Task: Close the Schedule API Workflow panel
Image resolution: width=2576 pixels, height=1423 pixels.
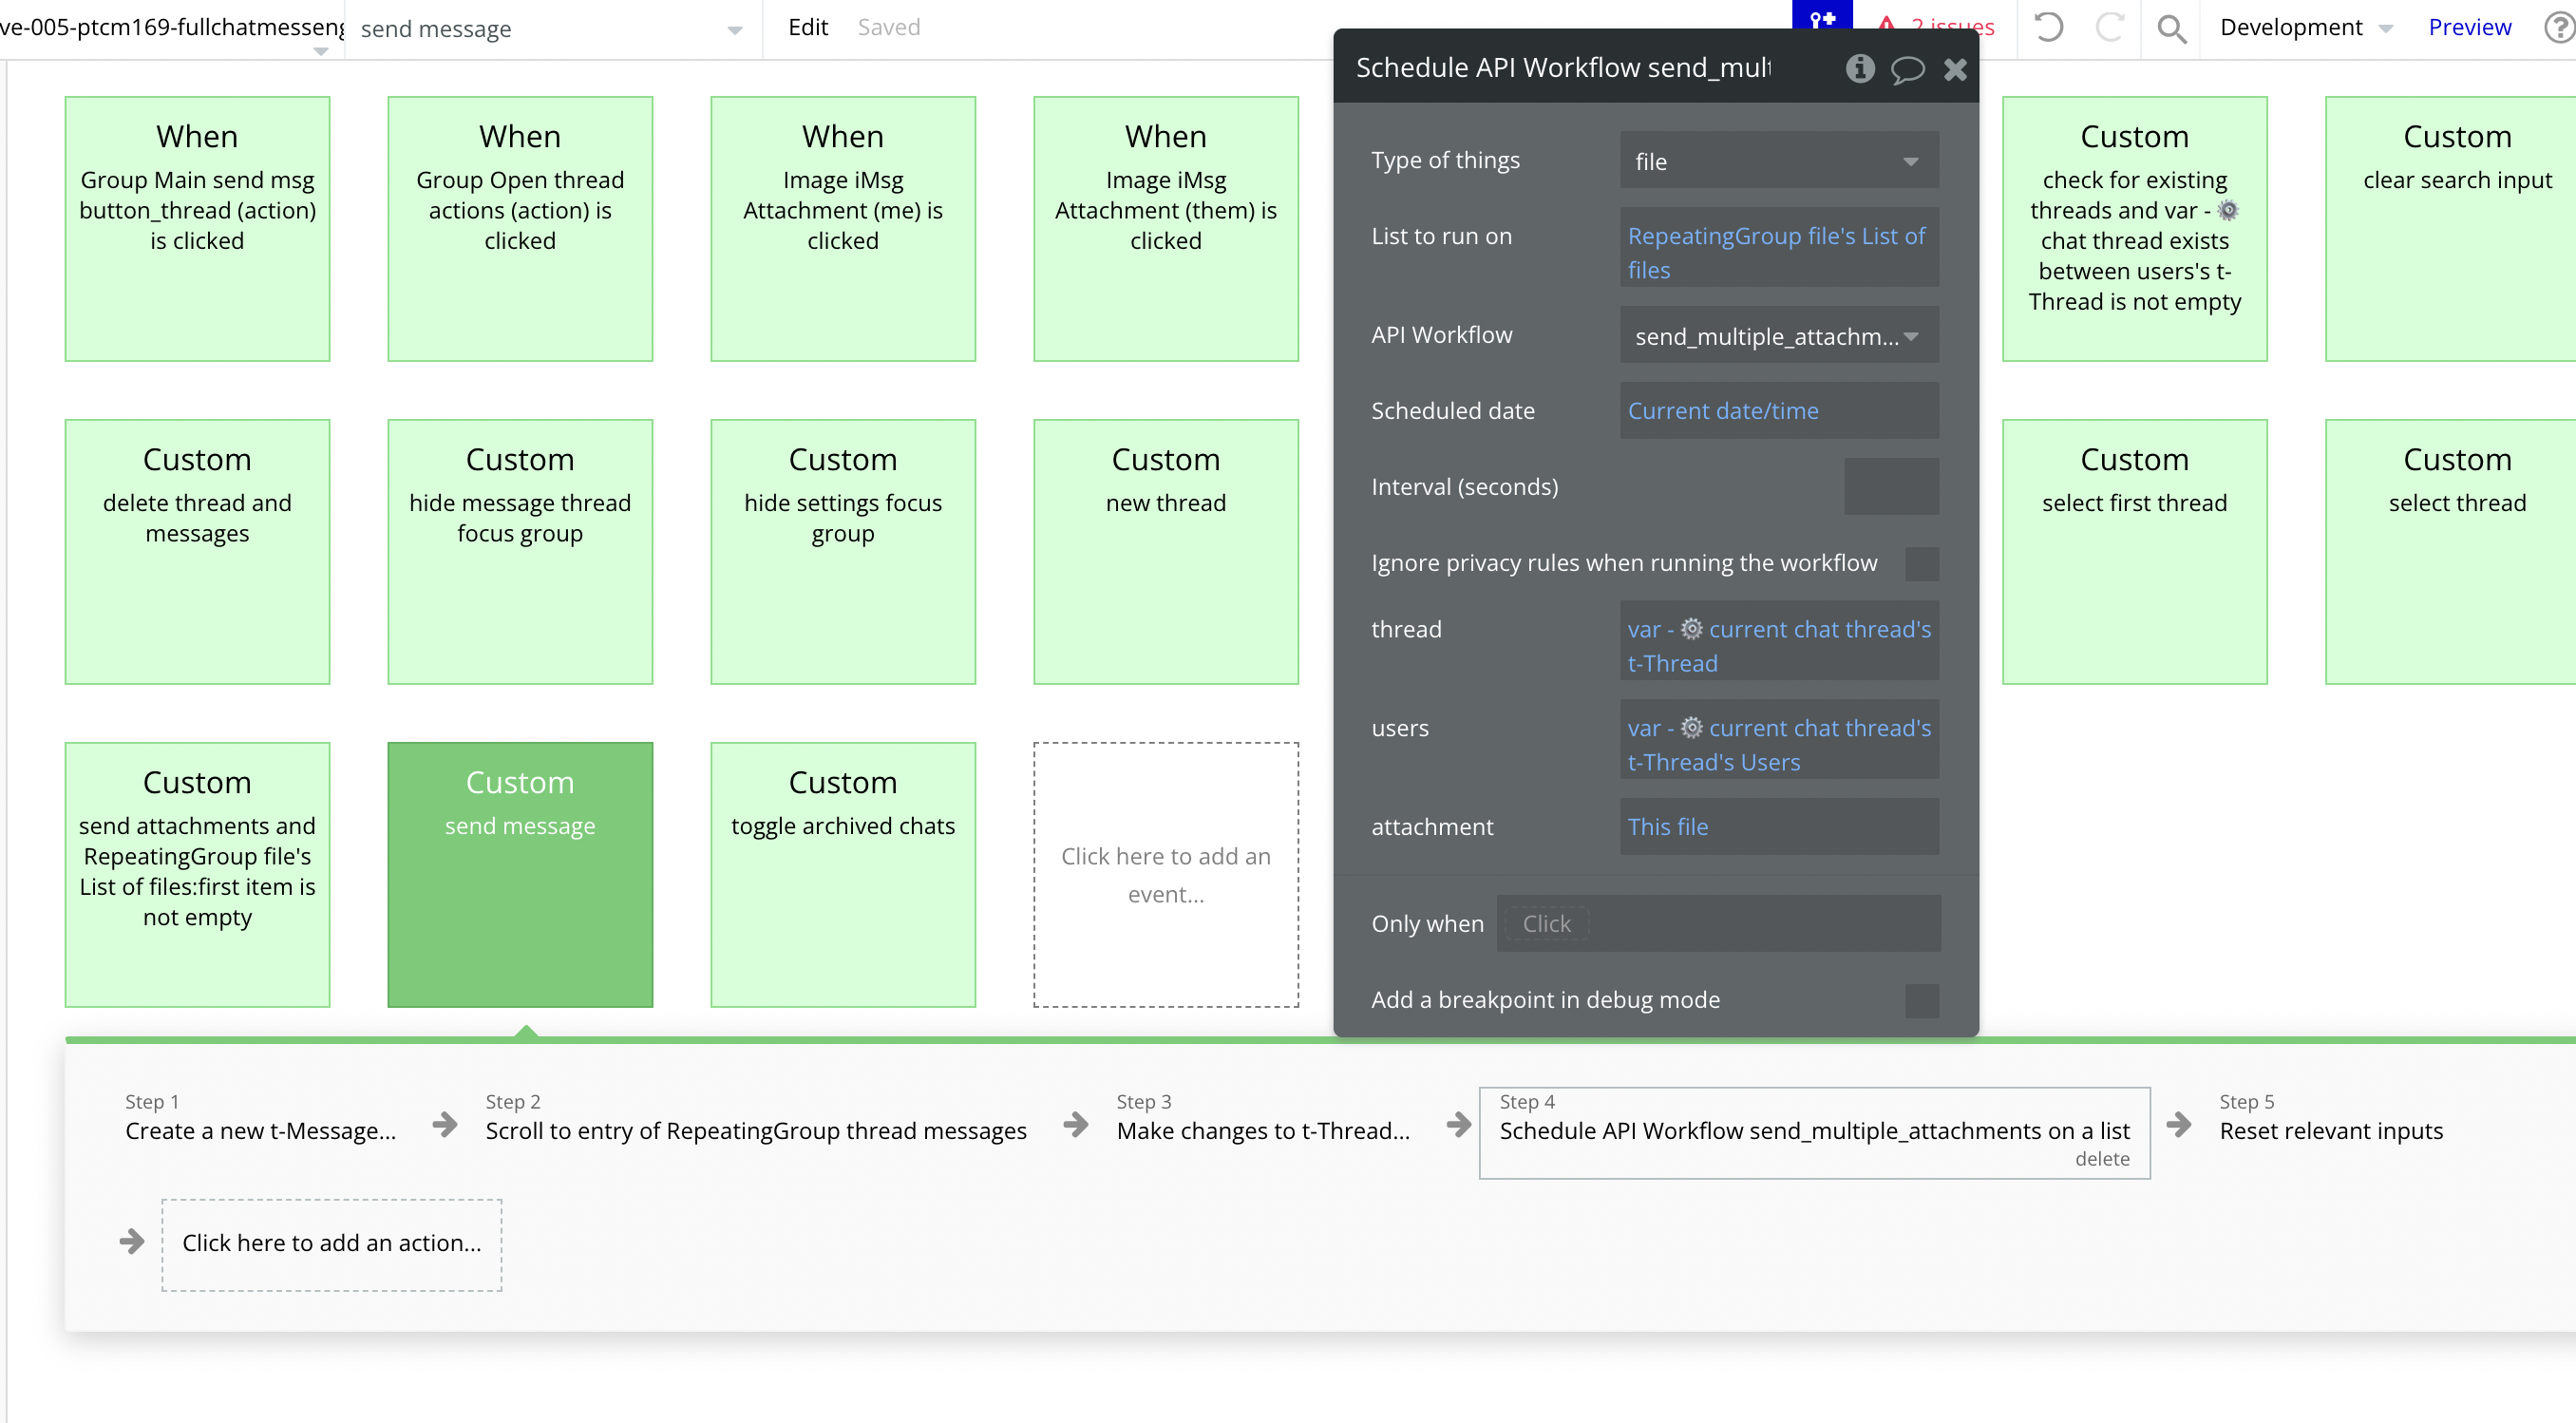Action: 1955,69
